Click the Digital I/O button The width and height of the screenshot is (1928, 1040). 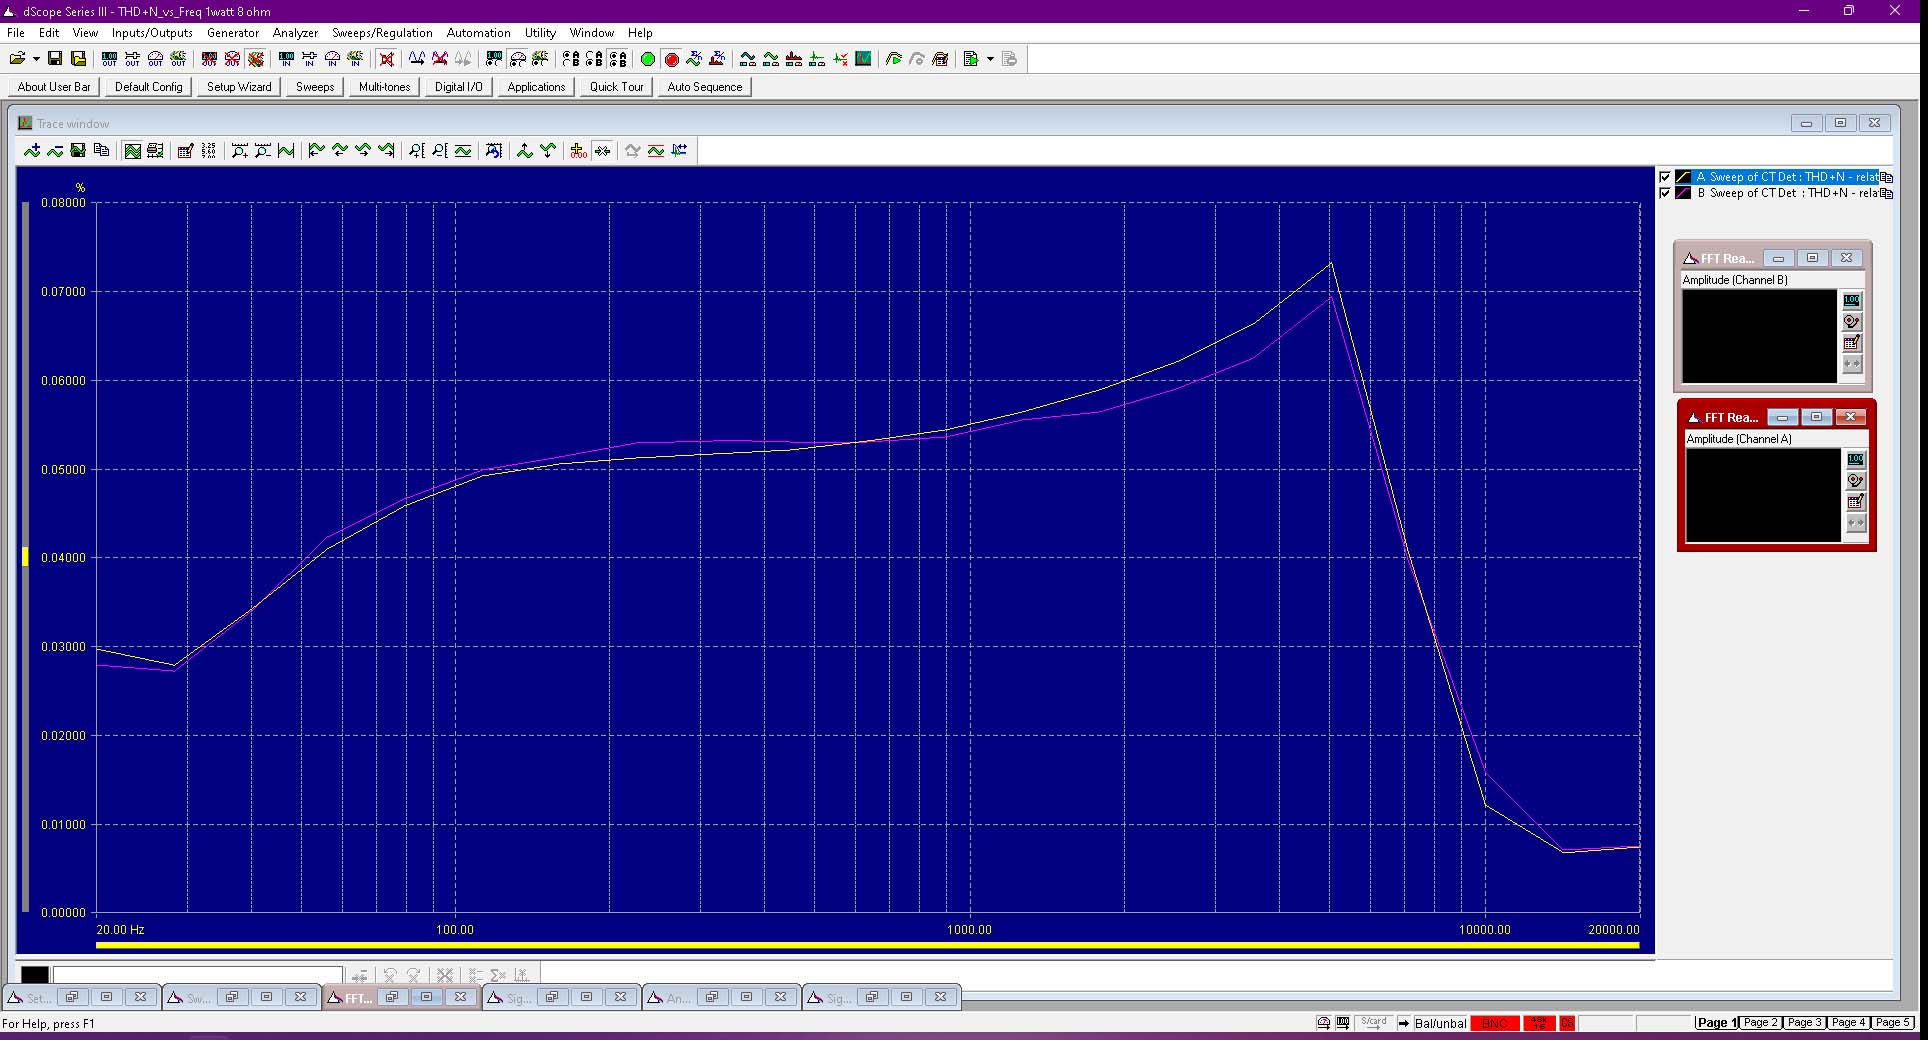tap(459, 87)
